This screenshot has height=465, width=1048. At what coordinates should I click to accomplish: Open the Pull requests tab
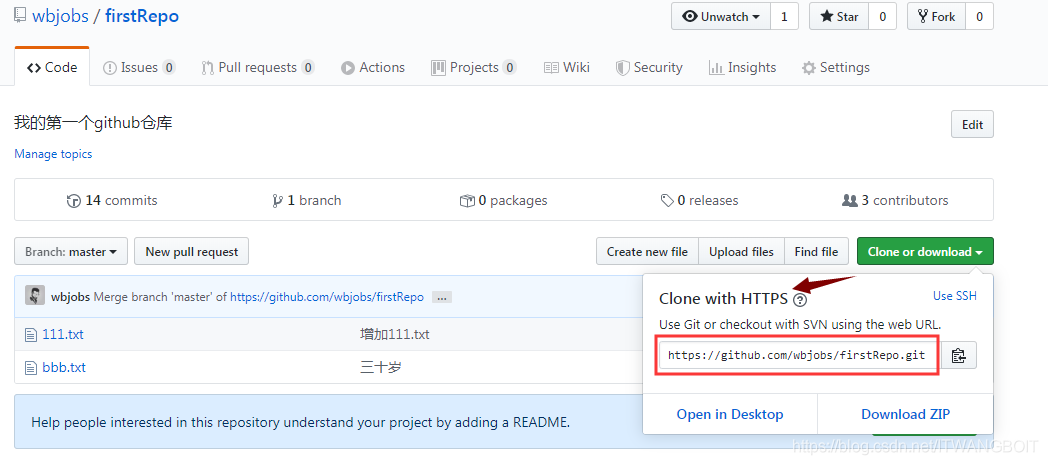point(258,67)
